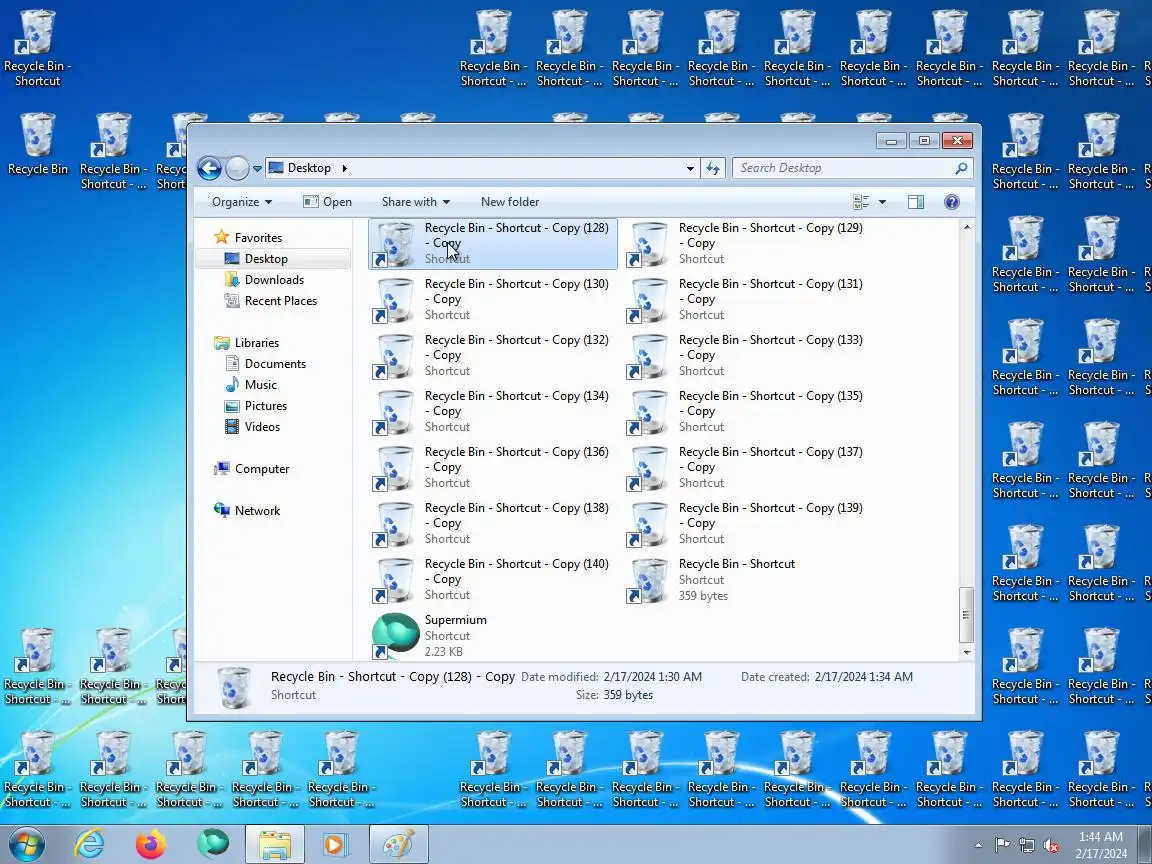1152x864 pixels.
Task: Select Recycle Bin - Shortcut - Copy (132) file
Action: [x=493, y=355]
